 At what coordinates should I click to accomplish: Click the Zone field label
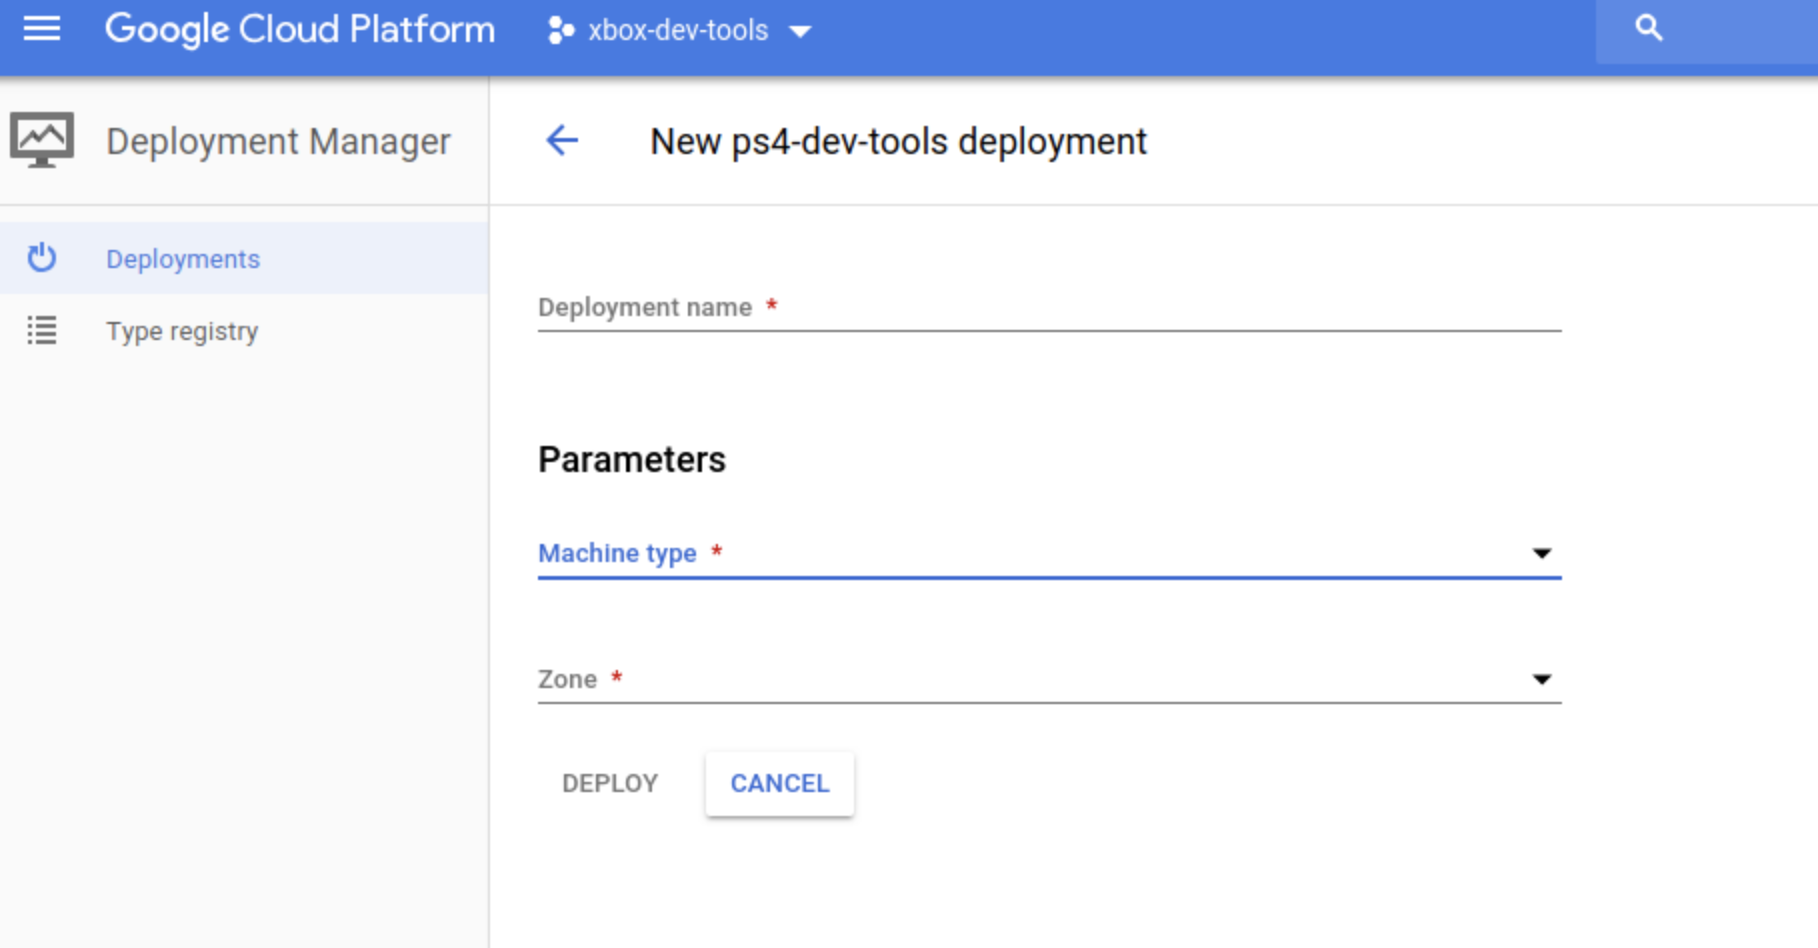point(567,679)
